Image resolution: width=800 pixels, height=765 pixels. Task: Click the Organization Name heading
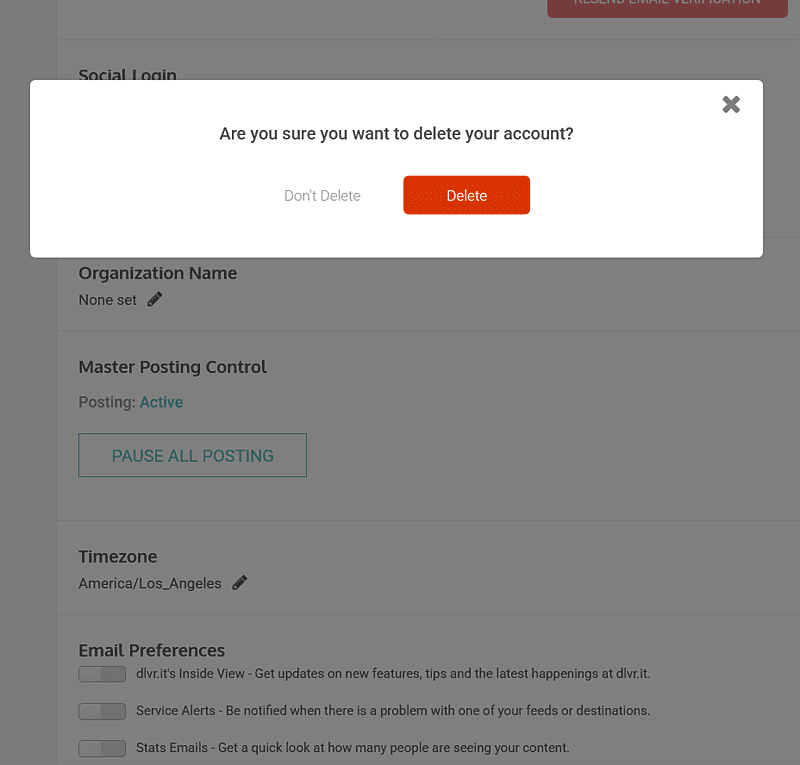click(x=158, y=273)
